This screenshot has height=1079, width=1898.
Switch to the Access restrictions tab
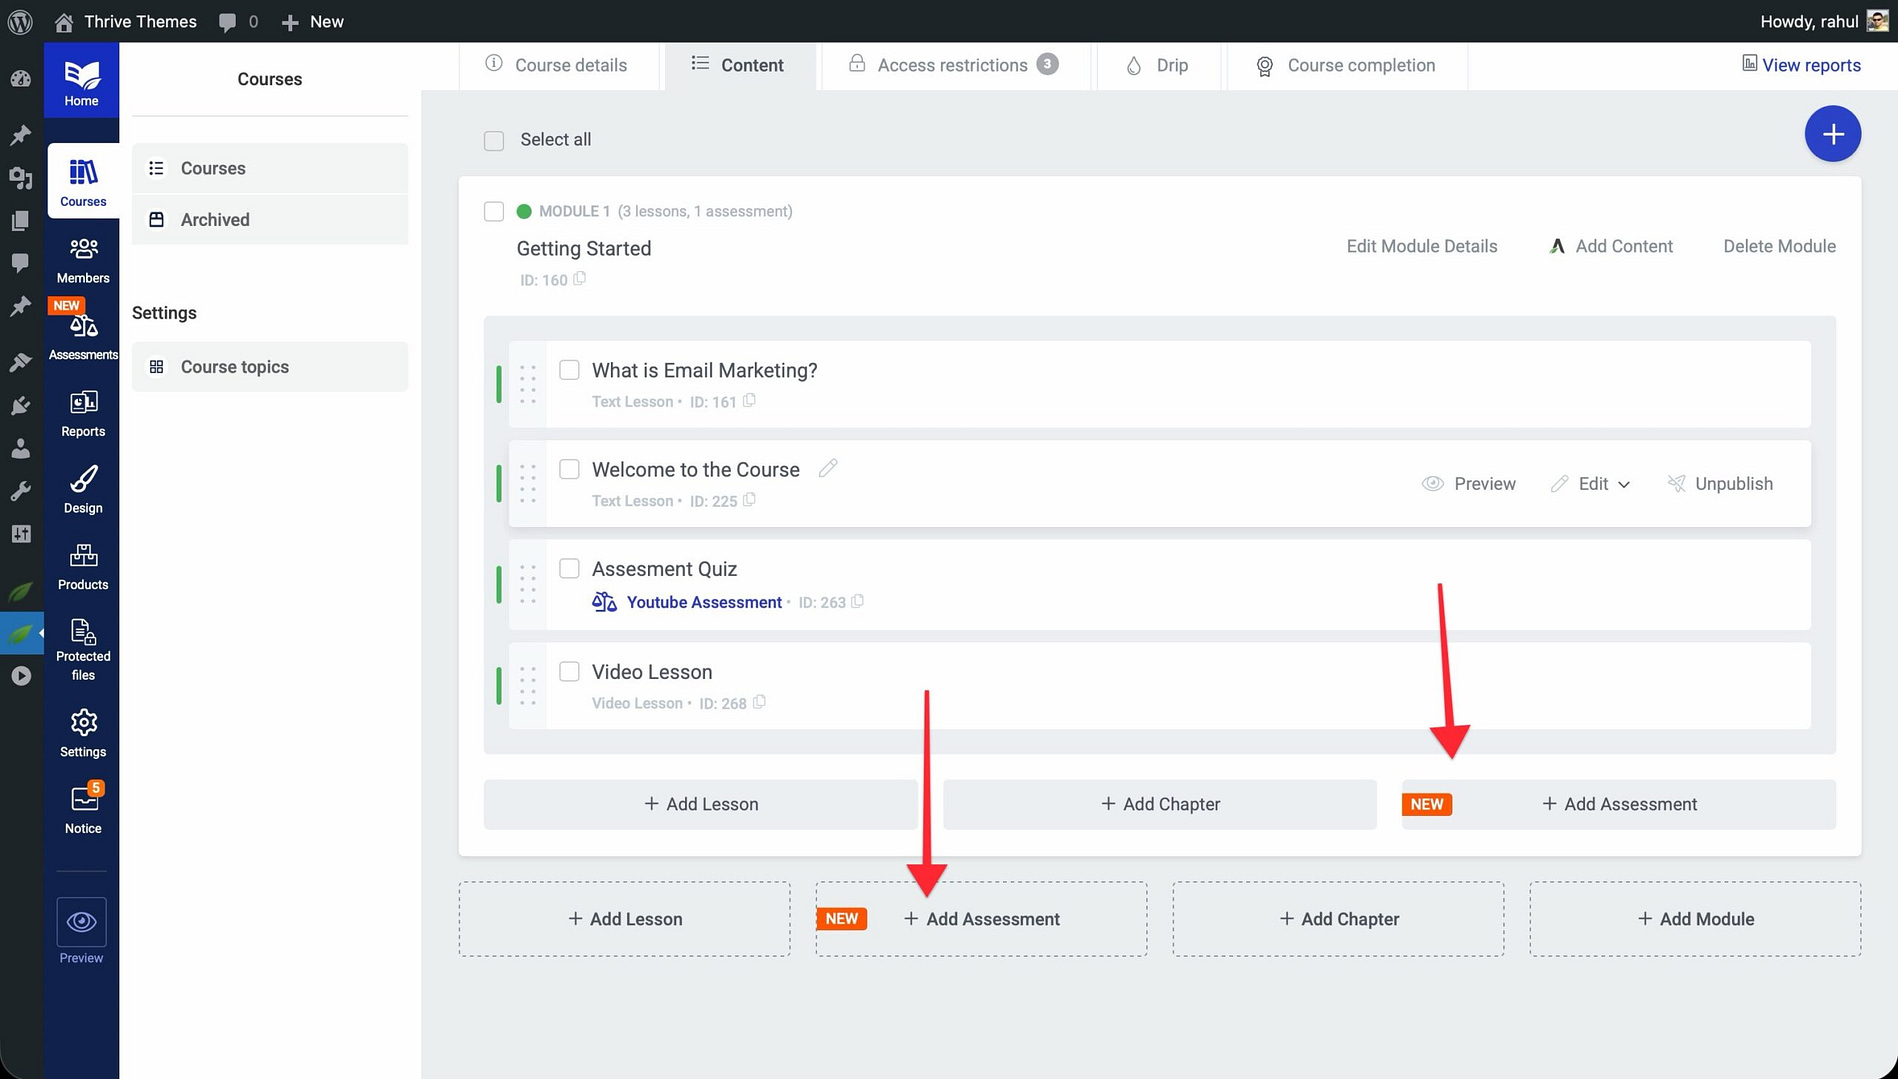952,65
